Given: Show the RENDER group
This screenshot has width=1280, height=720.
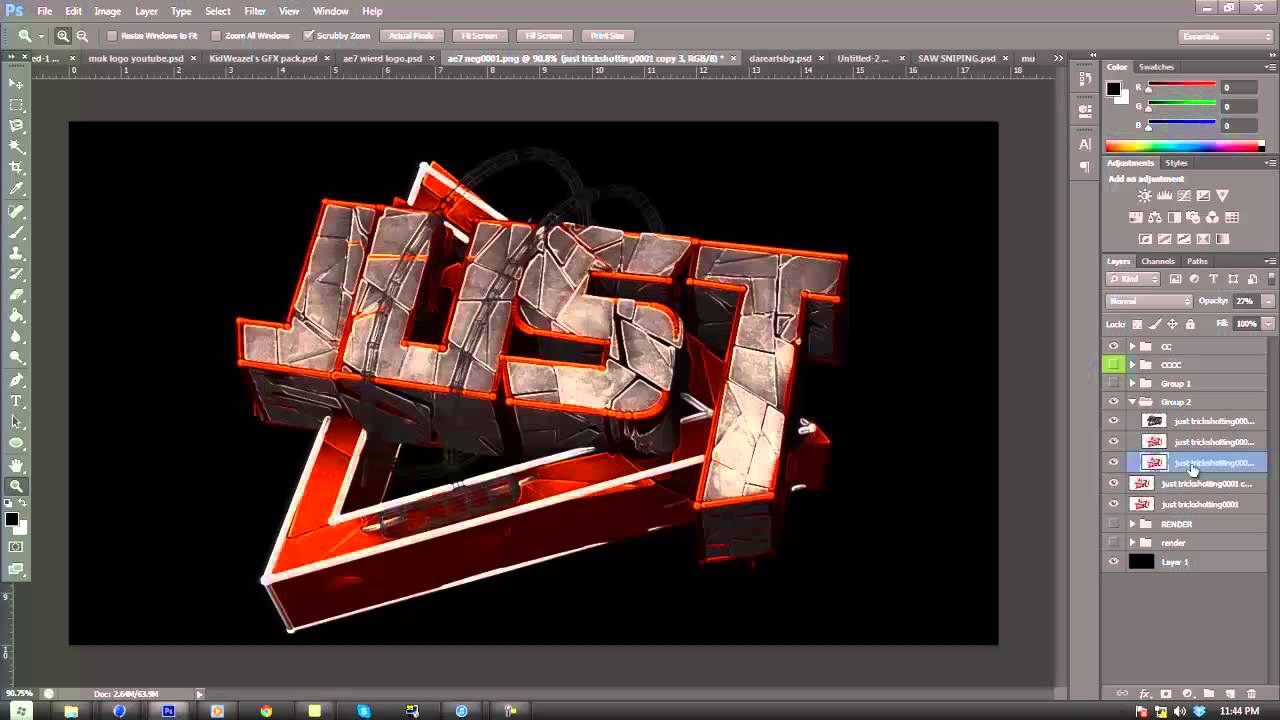Looking at the screenshot, I should pos(1113,524).
